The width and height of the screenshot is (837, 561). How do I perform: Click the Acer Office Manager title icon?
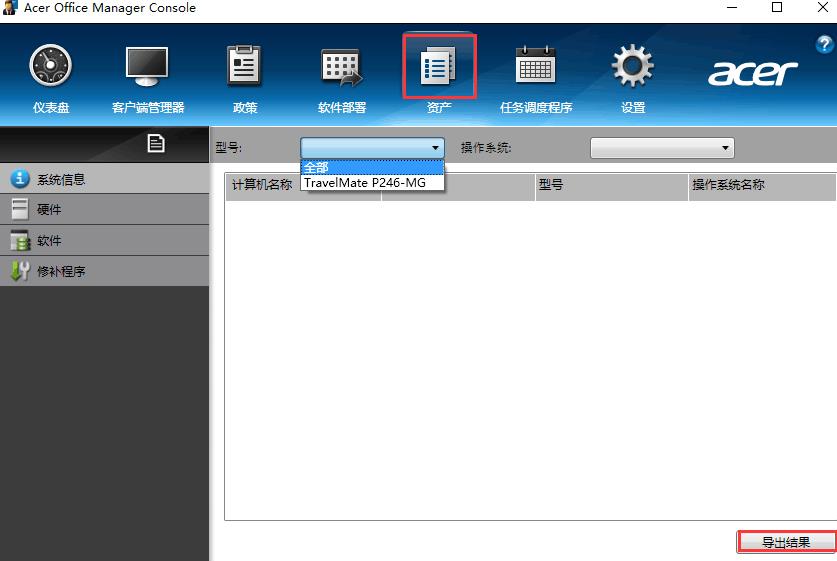[x=10, y=7]
